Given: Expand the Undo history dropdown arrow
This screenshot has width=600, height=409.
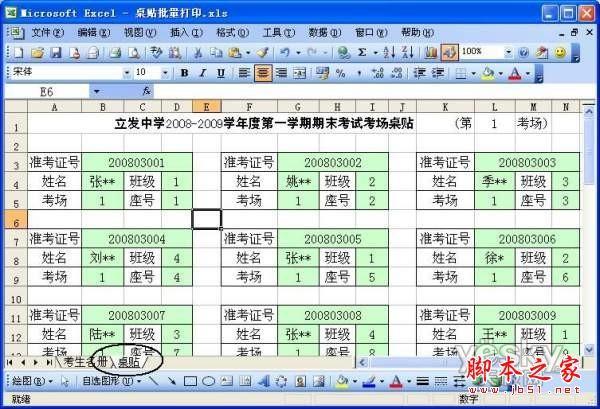Looking at the screenshot, I should pyautogui.click(x=298, y=53).
